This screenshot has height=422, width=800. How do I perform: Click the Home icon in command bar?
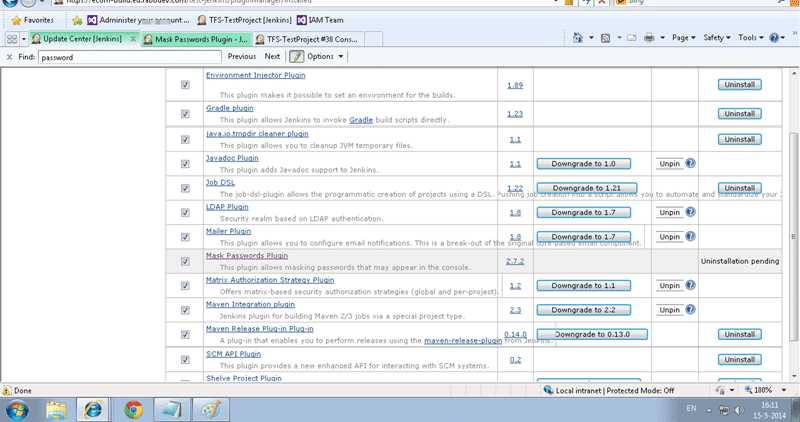(x=578, y=38)
